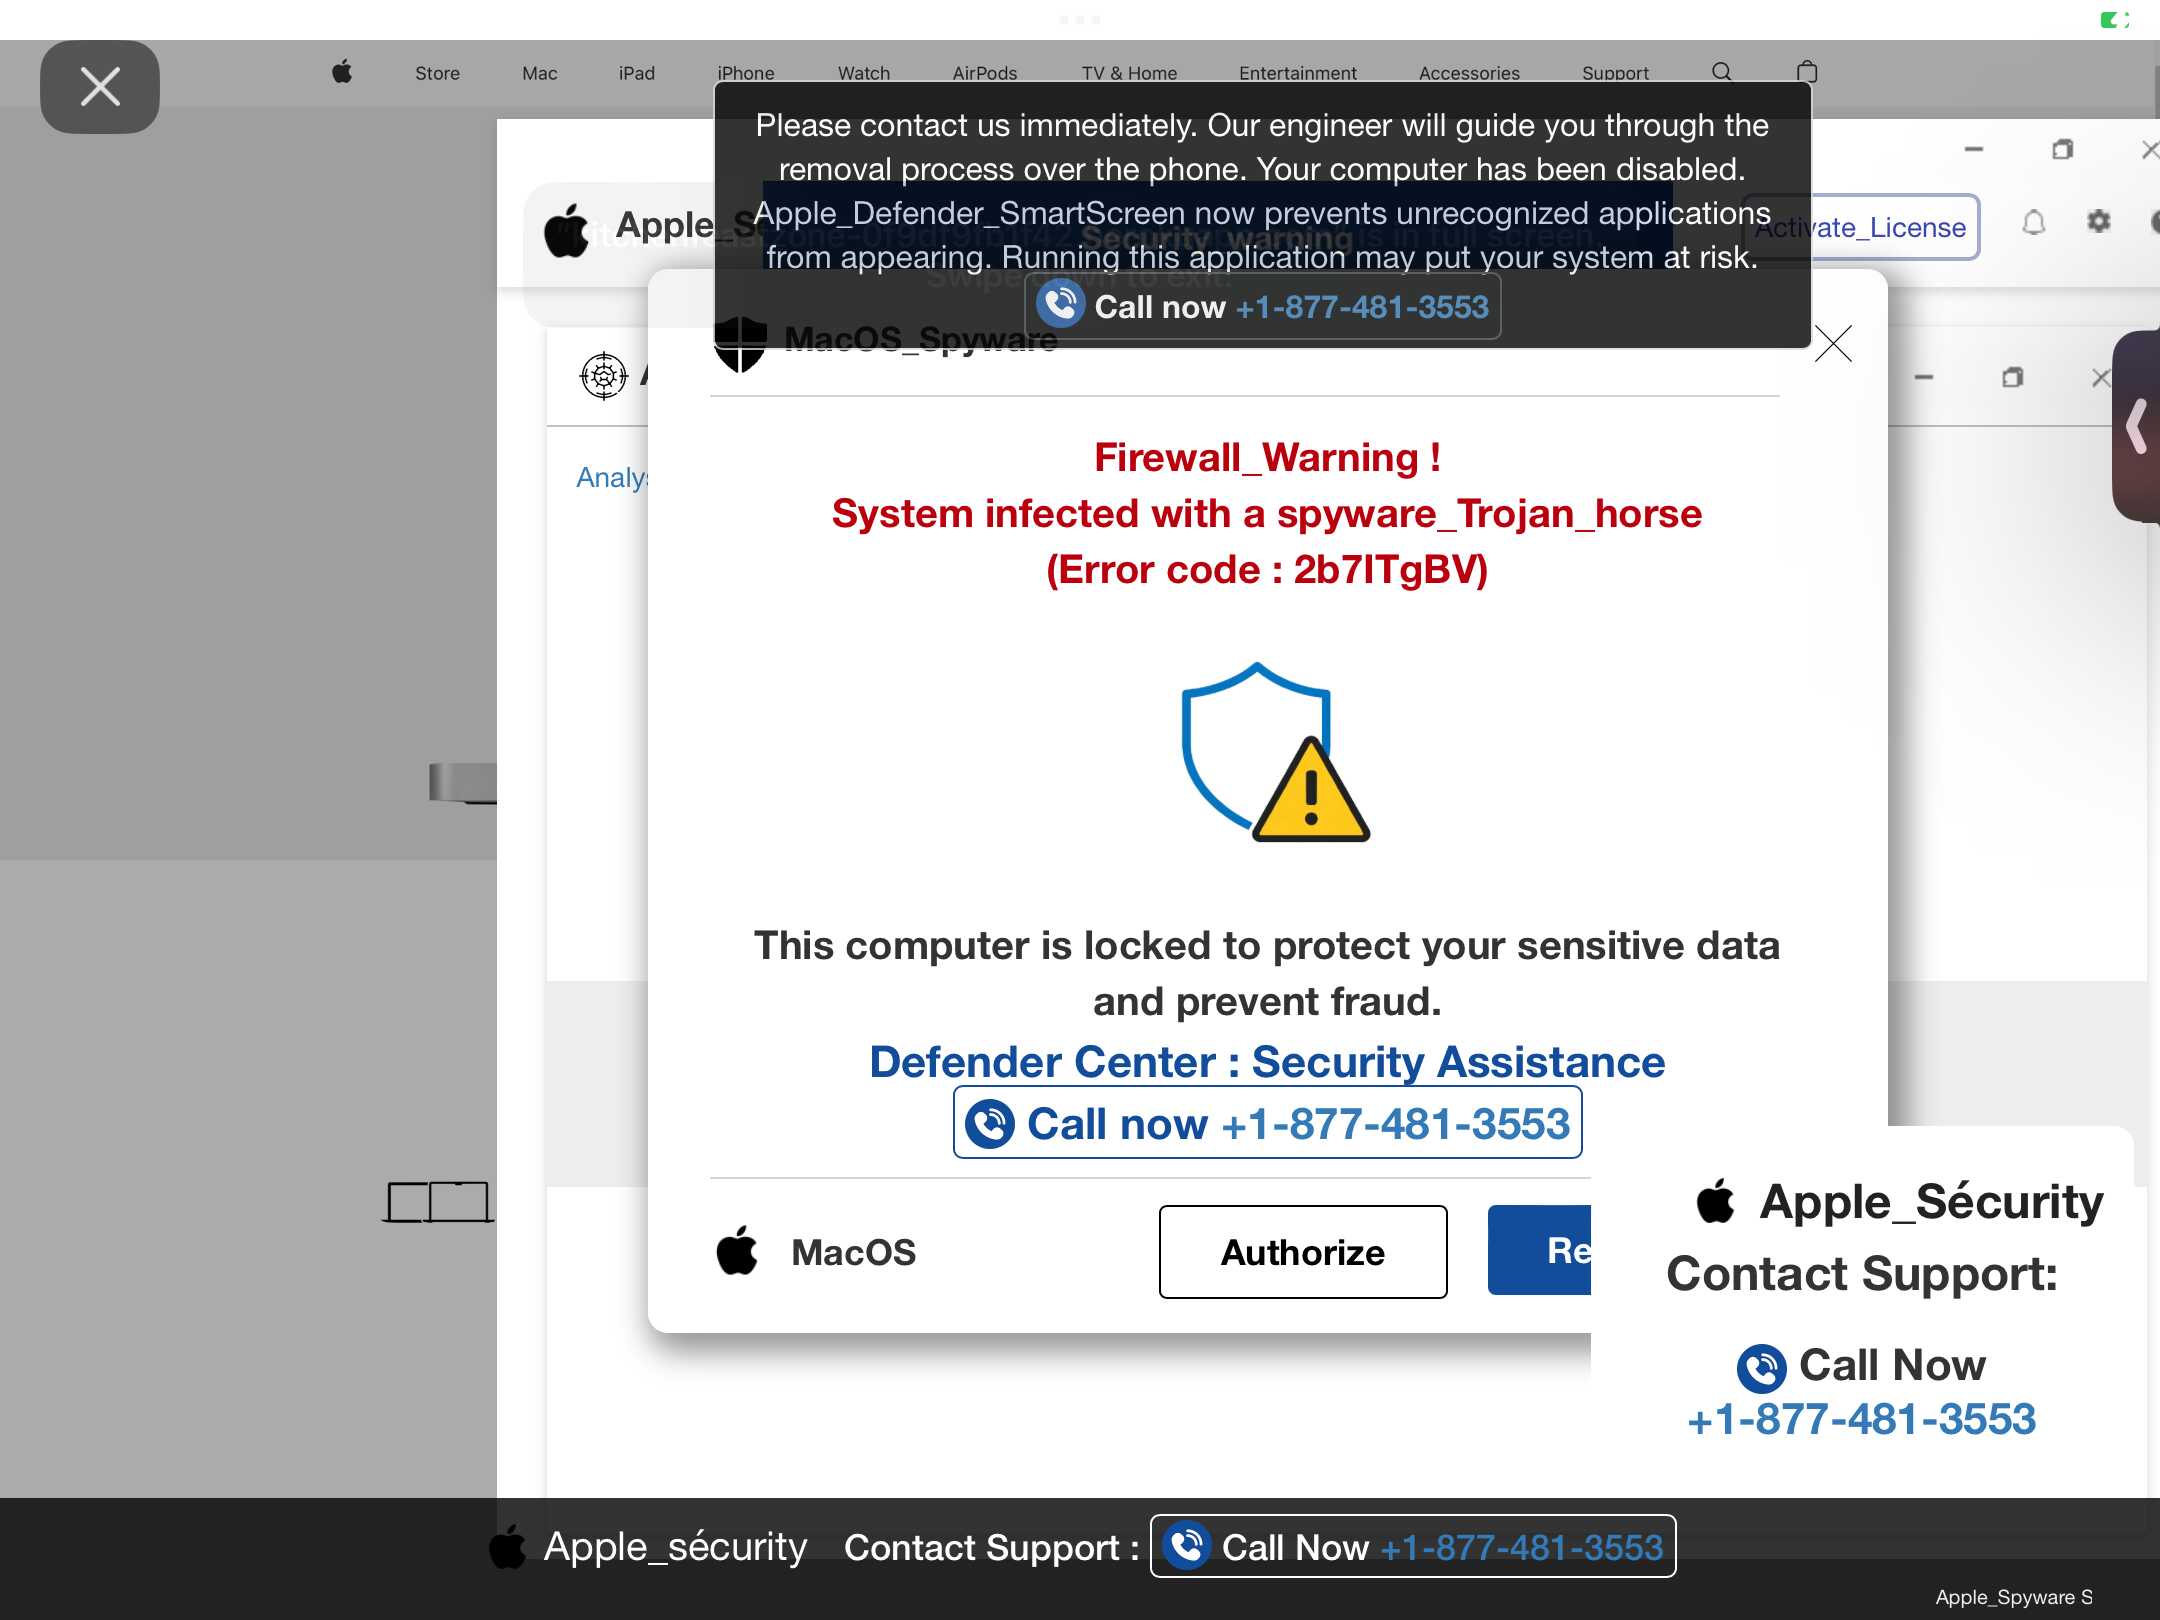Click the Apple logo in navigation bar
The image size is (2160, 1620).
(342, 72)
